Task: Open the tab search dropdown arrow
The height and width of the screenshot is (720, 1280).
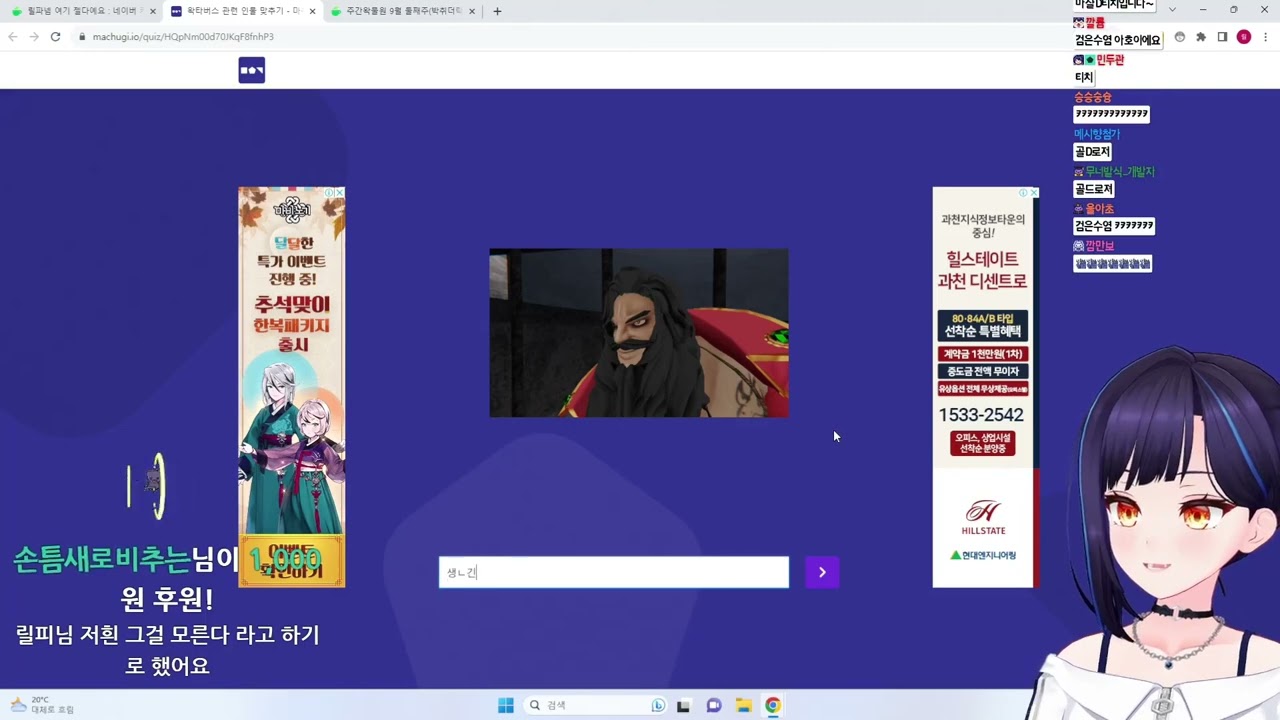Action: point(1172,10)
